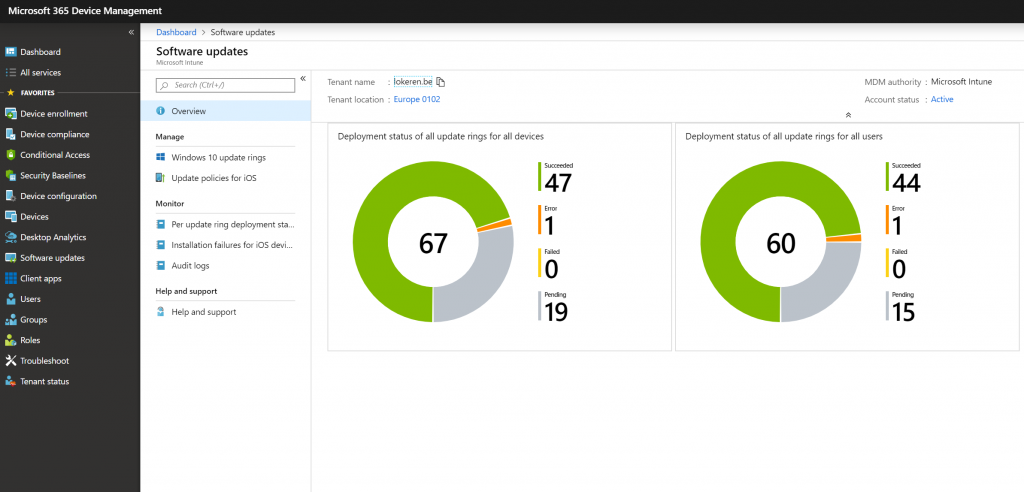
Task: Click the Device configuration icon
Action: 10,196
